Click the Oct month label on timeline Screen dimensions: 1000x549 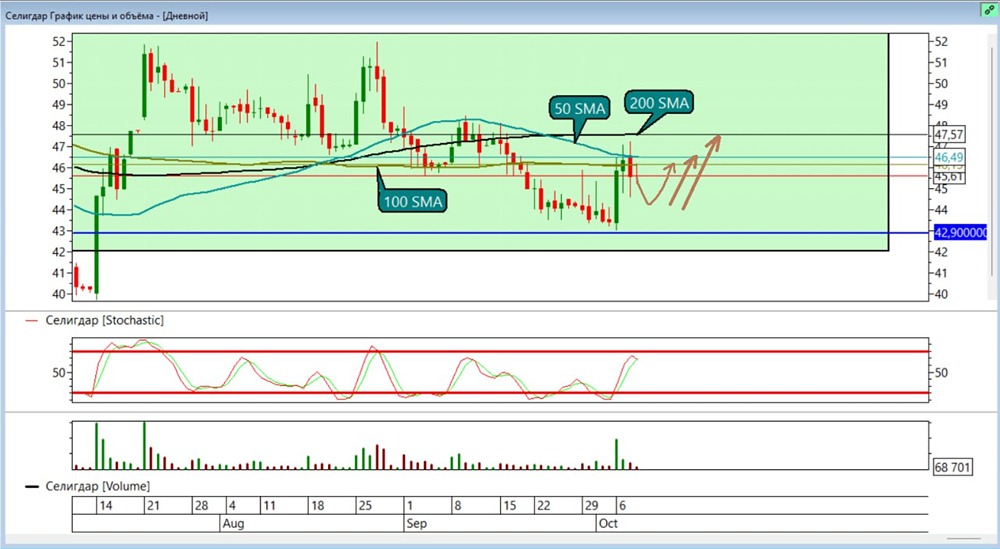tap(607, 522)
